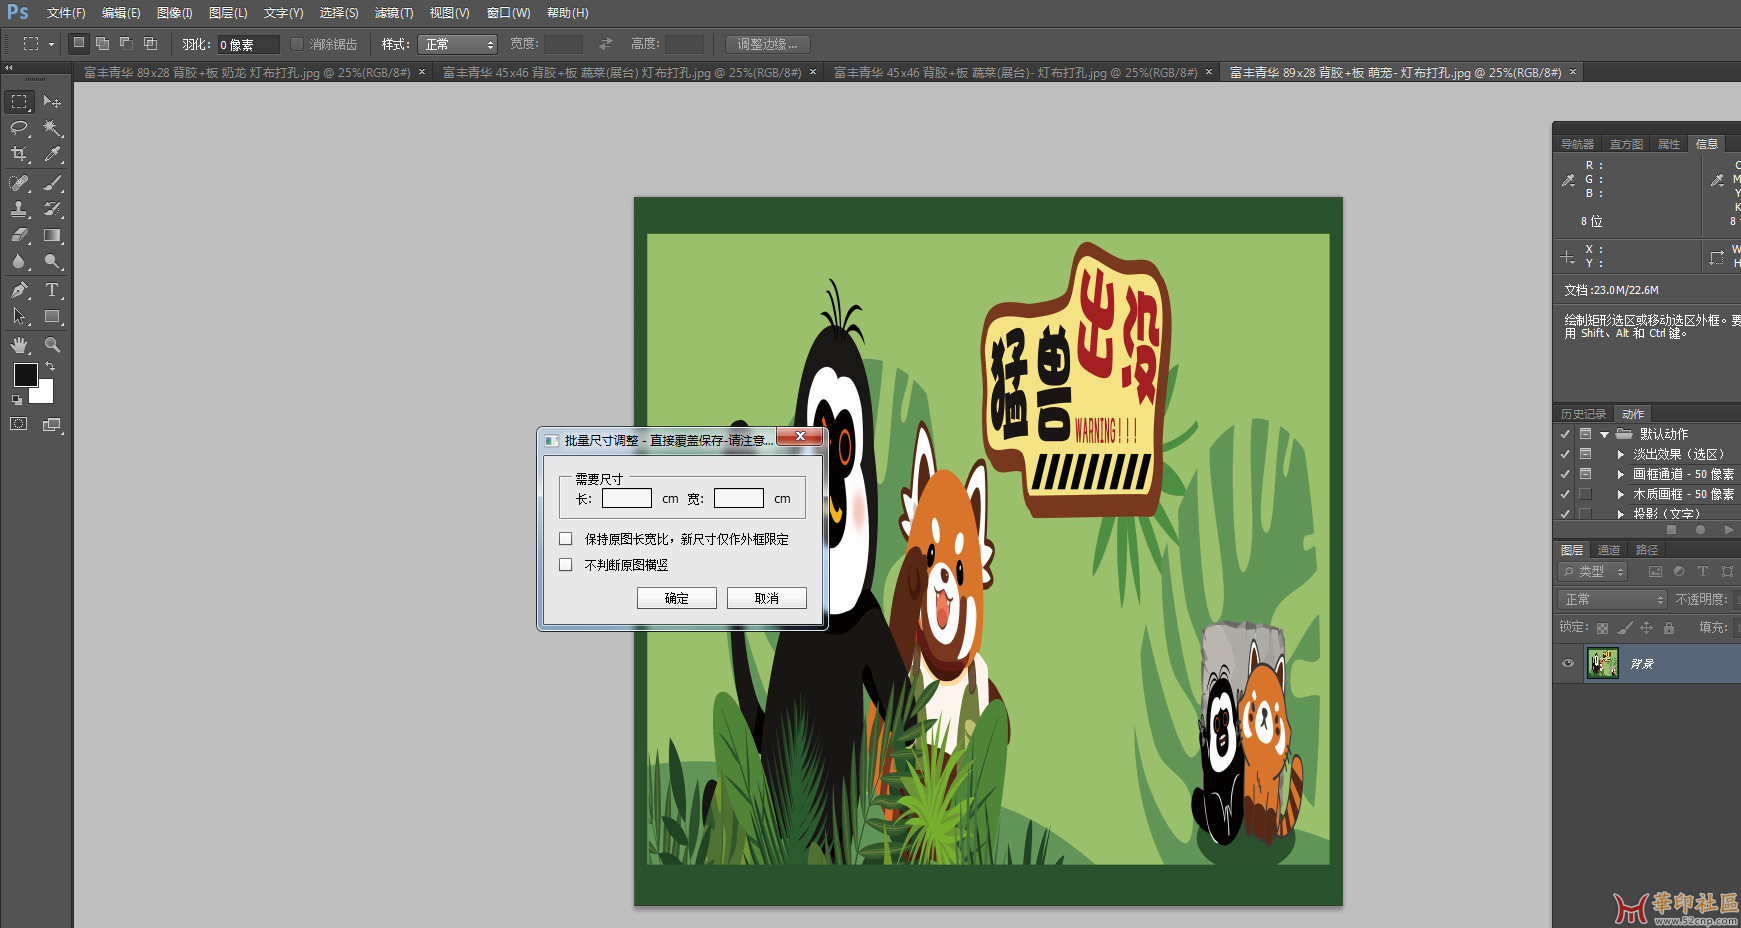Toggle checkmark for 默认动作 action set
Screen dimensions: 1741x928
(1565, 434)
